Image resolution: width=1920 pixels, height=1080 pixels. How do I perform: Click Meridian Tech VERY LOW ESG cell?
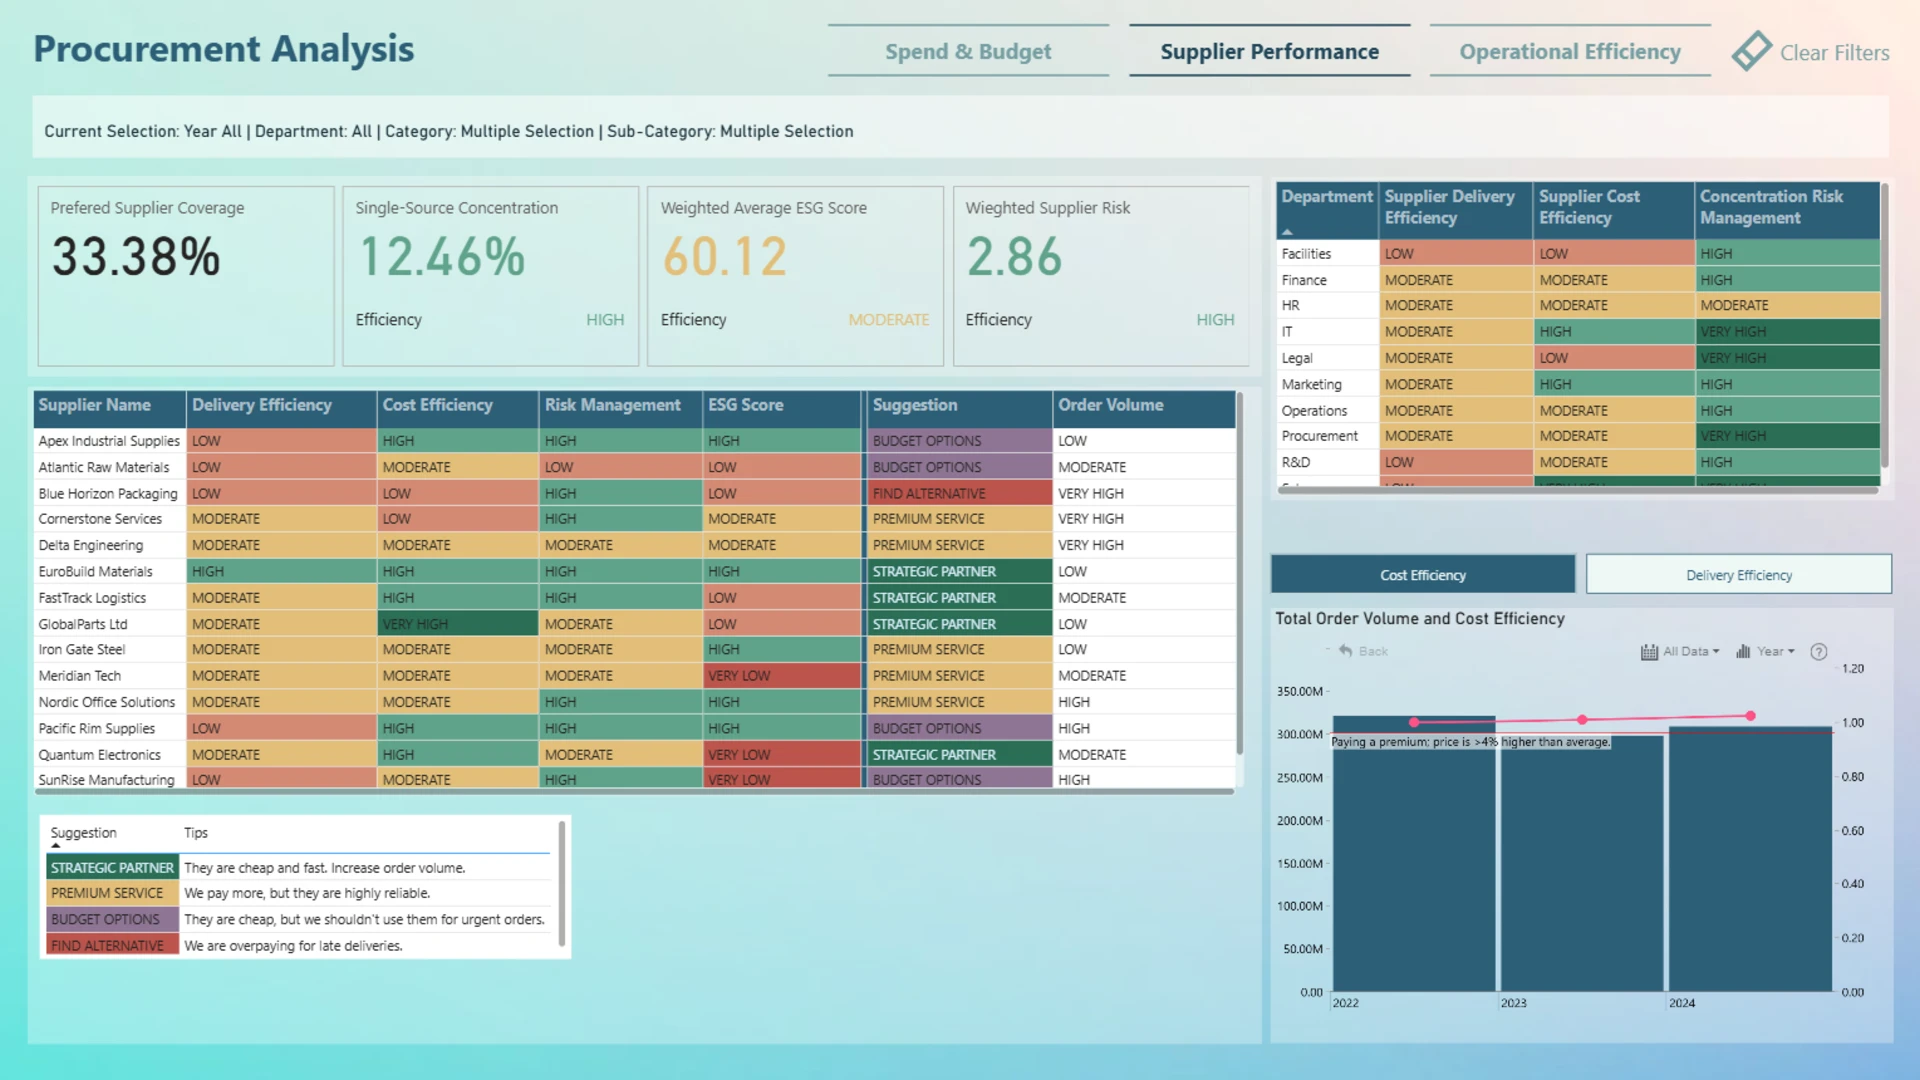pos(783,676)
